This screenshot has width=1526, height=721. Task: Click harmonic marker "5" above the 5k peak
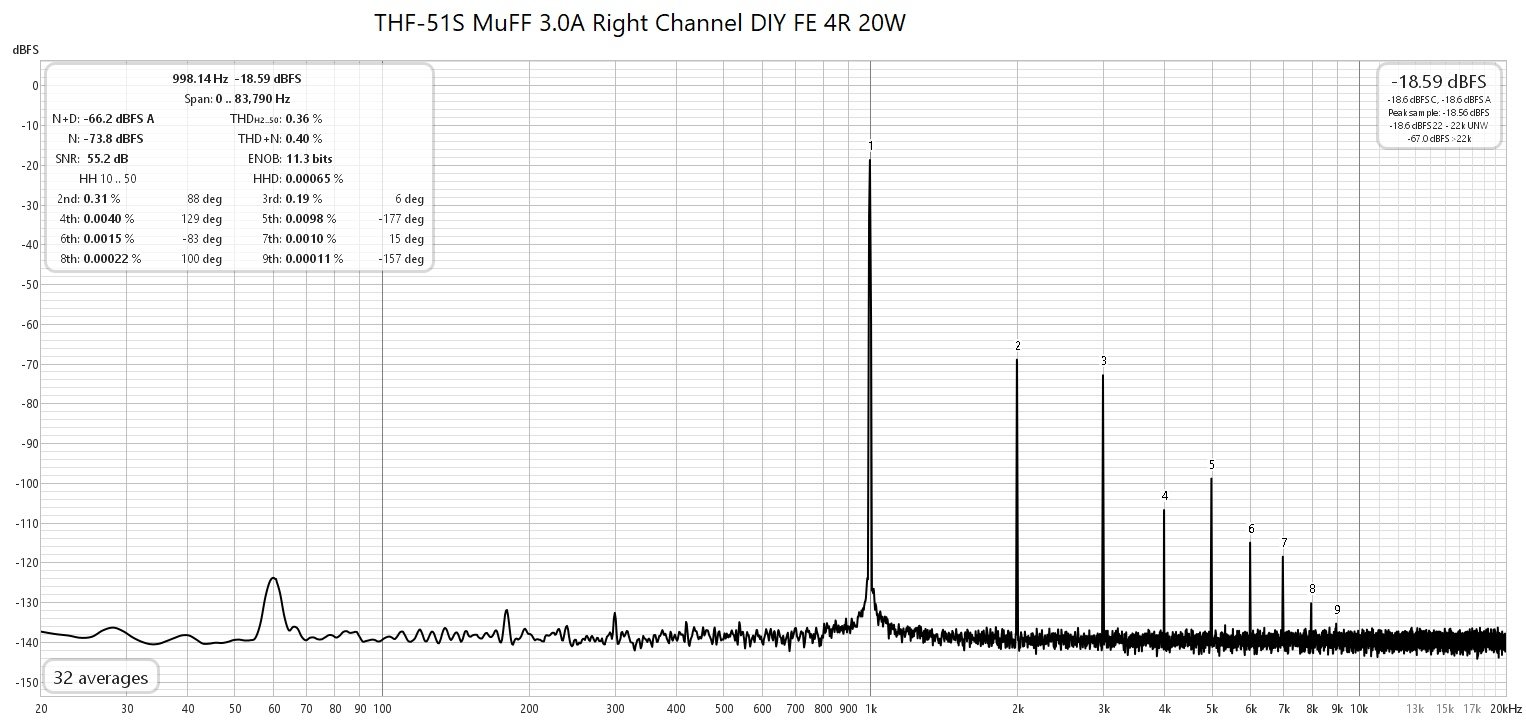coord(1211,465)
